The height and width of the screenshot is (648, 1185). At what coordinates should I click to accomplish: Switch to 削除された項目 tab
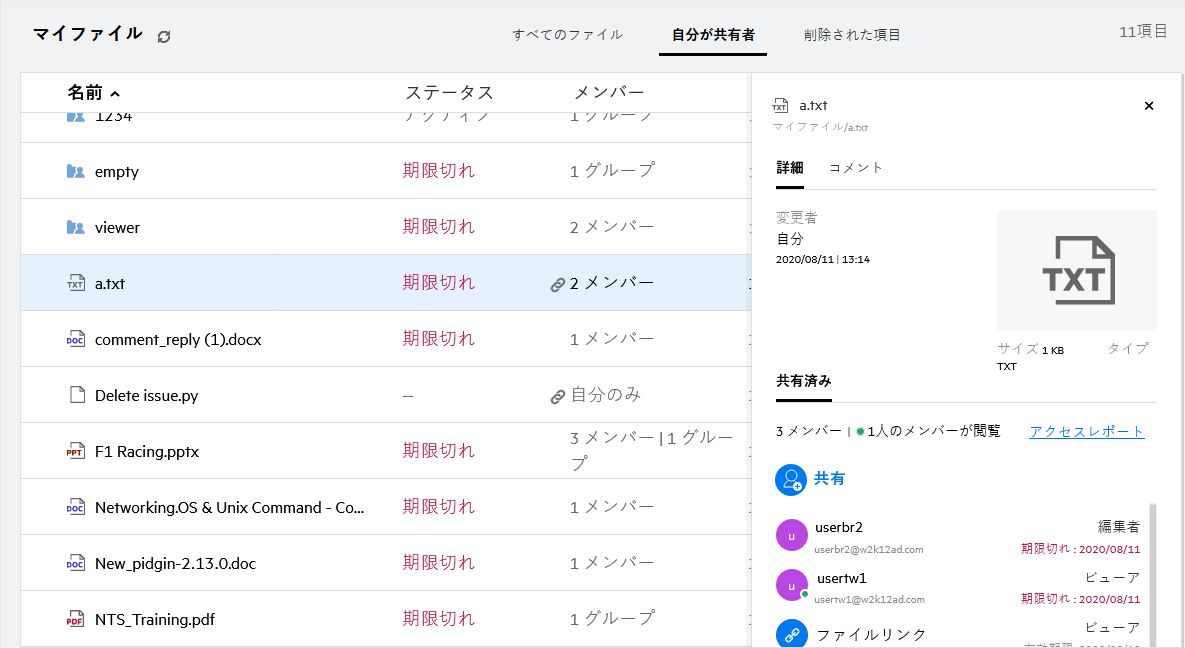852,35
